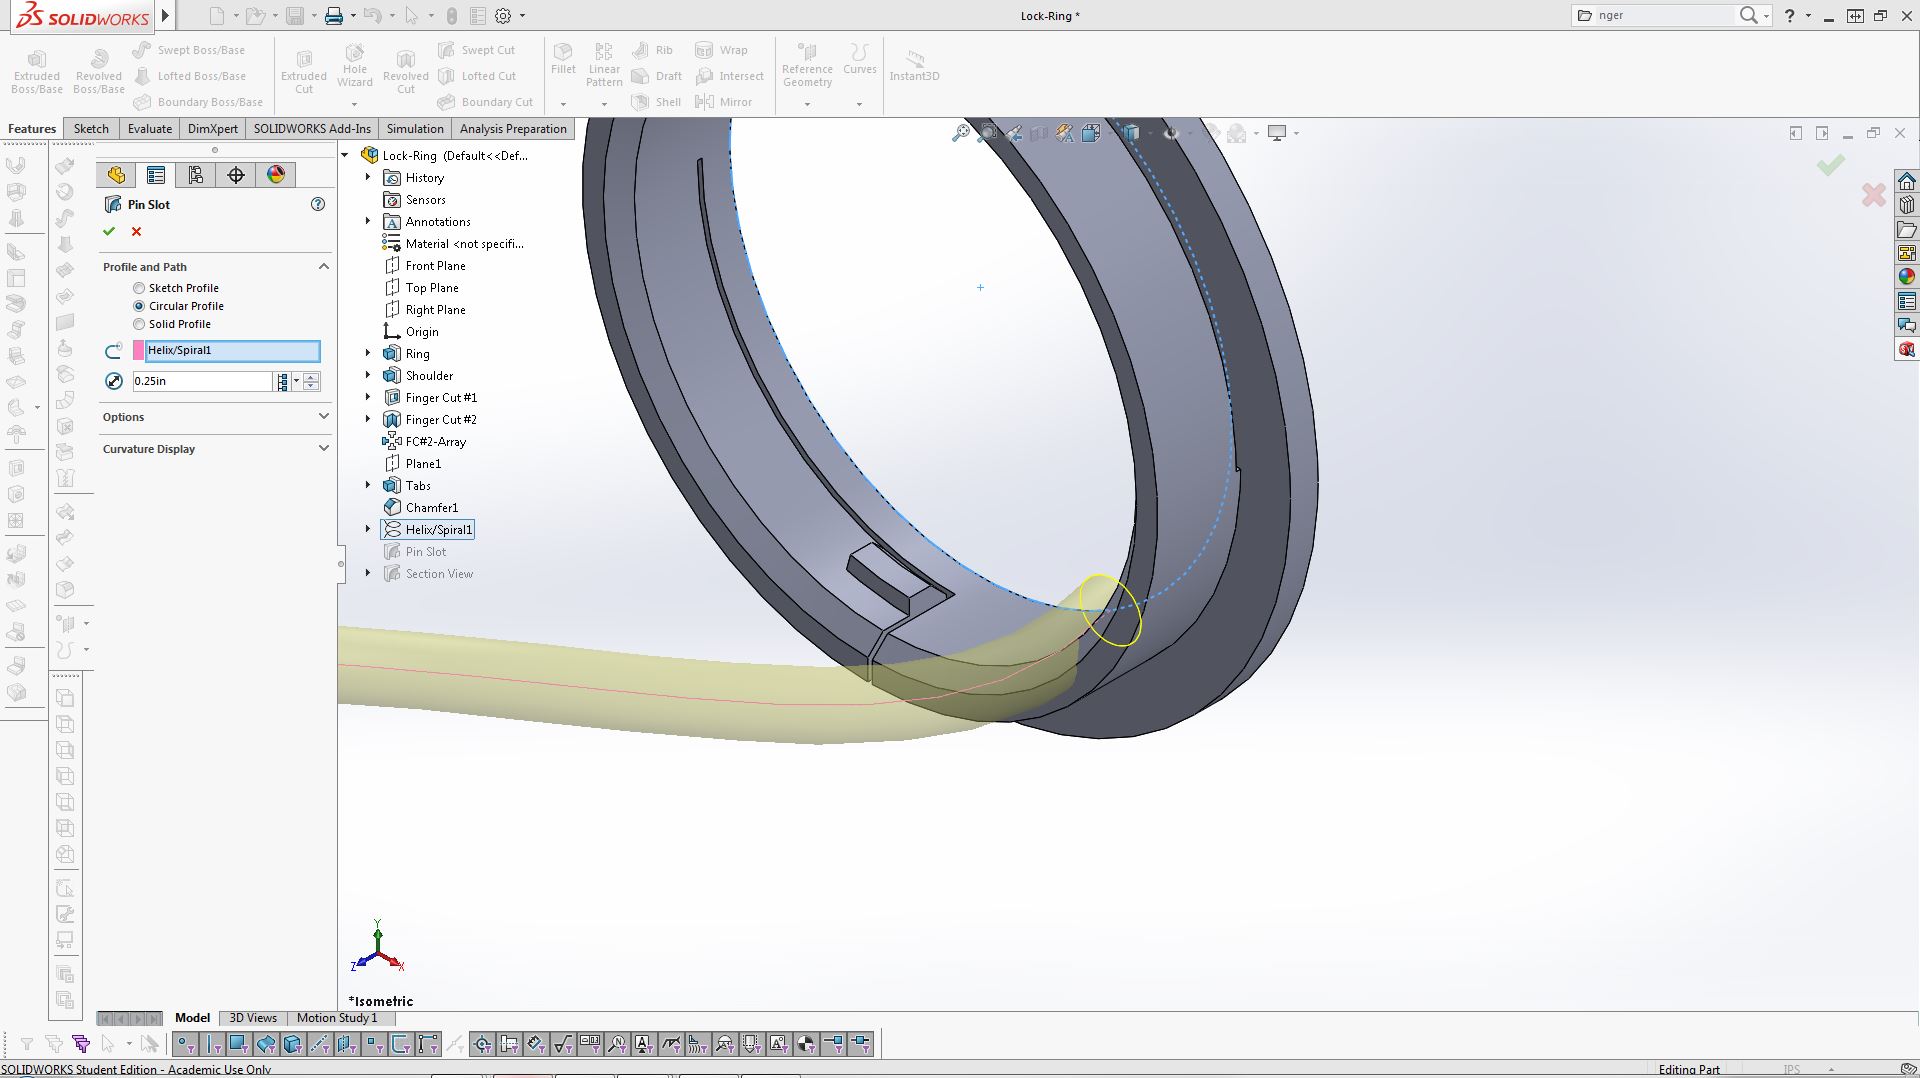The width and height of the screenshot is (1920, 1078).
Task: Click the Helix/Spiral1 path selection box
Action: 232,350
